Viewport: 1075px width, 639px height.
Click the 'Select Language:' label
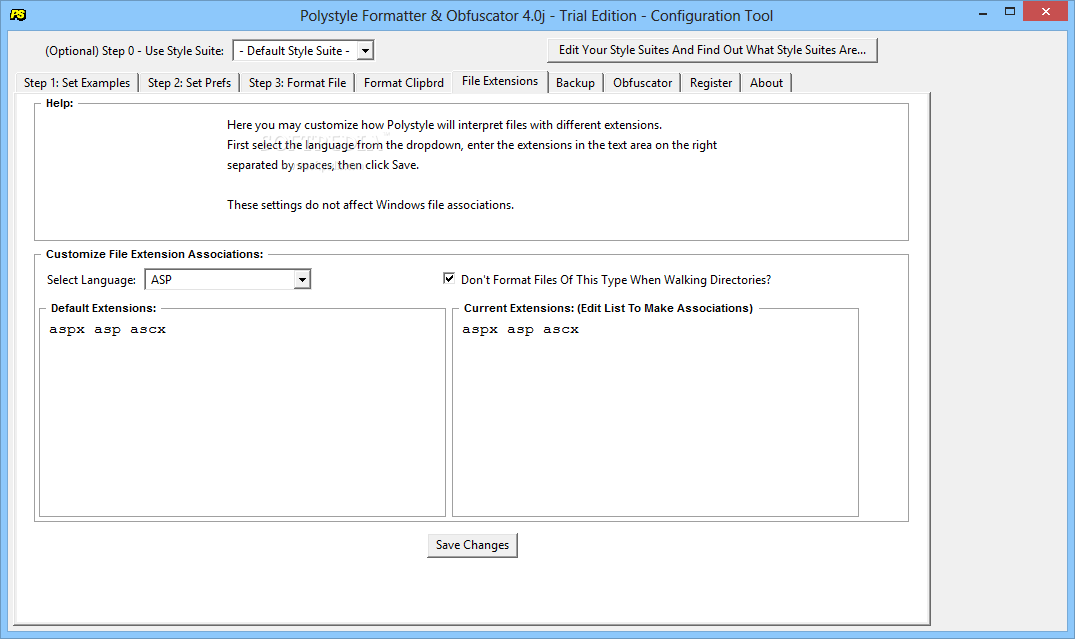(x=91, y=280)
